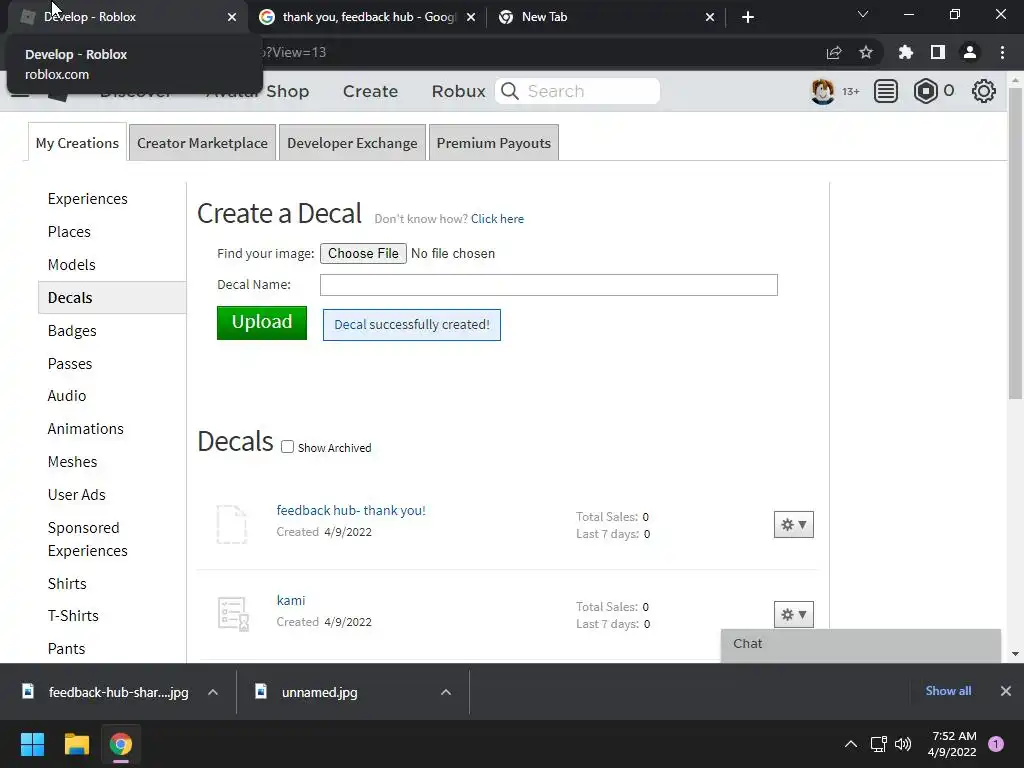Open gear dropdown for kami decal

coord(793,615)
